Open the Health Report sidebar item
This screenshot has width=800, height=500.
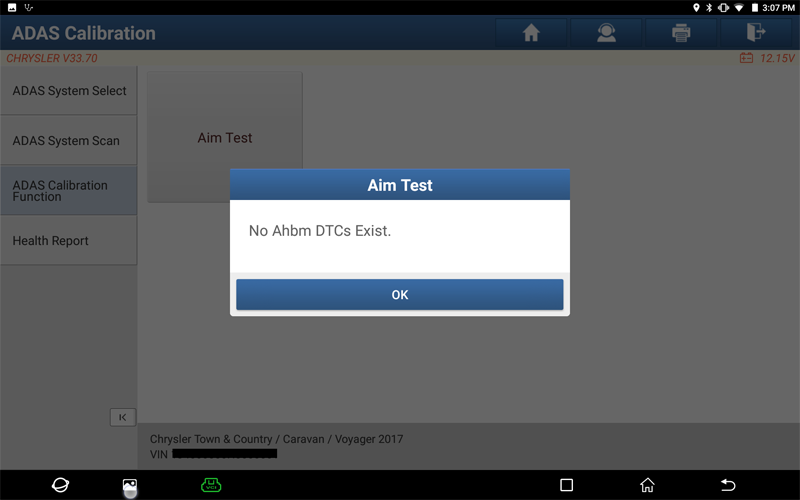(69, 241)
